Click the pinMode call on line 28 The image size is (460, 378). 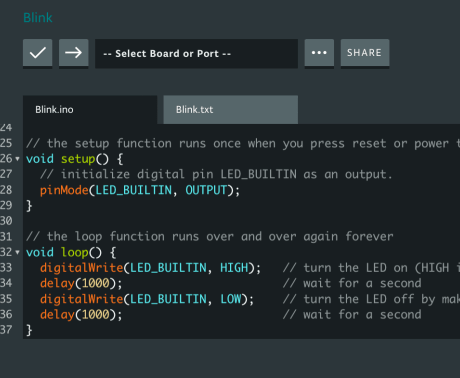(64, 190)
